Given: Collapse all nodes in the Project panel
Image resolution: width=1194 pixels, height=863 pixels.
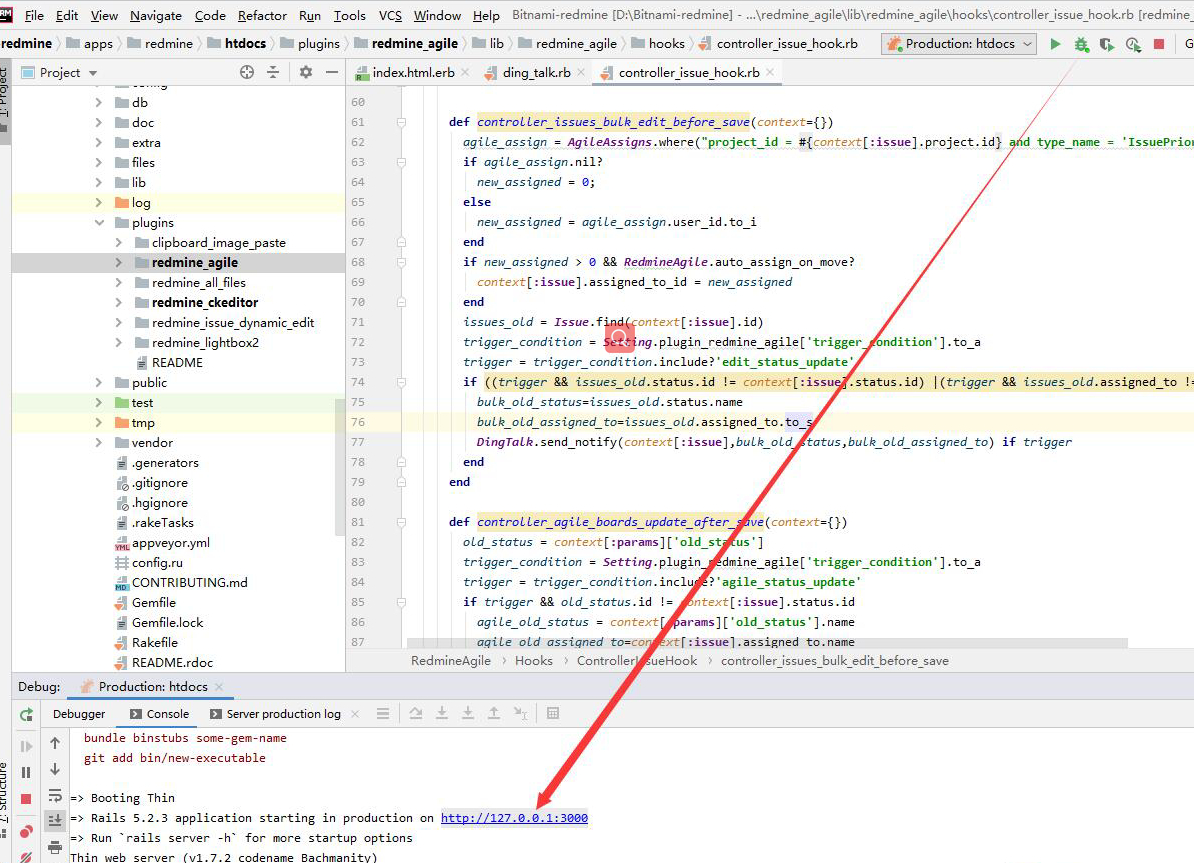Looking at the screenshot, I should click(273, 72).
